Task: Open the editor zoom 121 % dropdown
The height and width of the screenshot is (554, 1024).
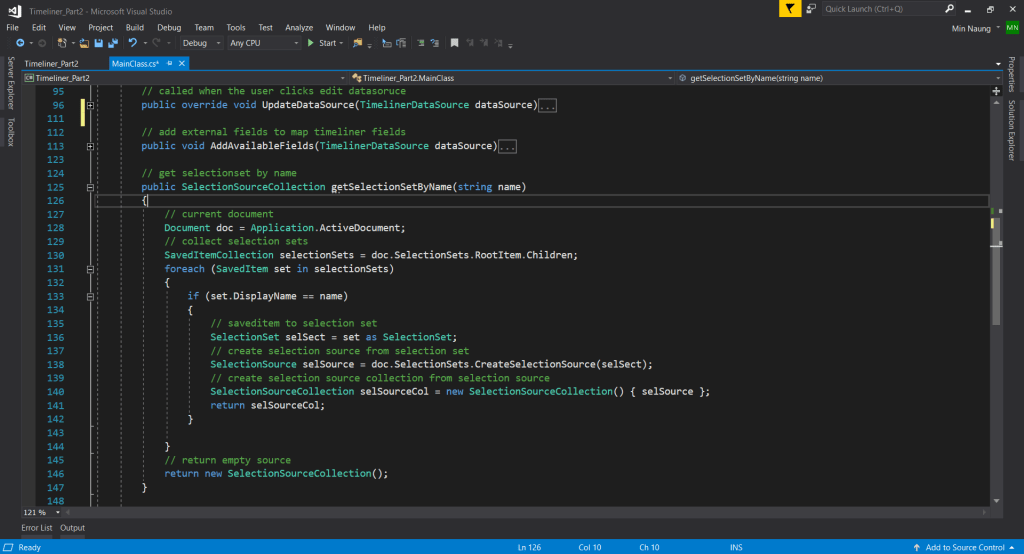Action: tap(59, 512)
